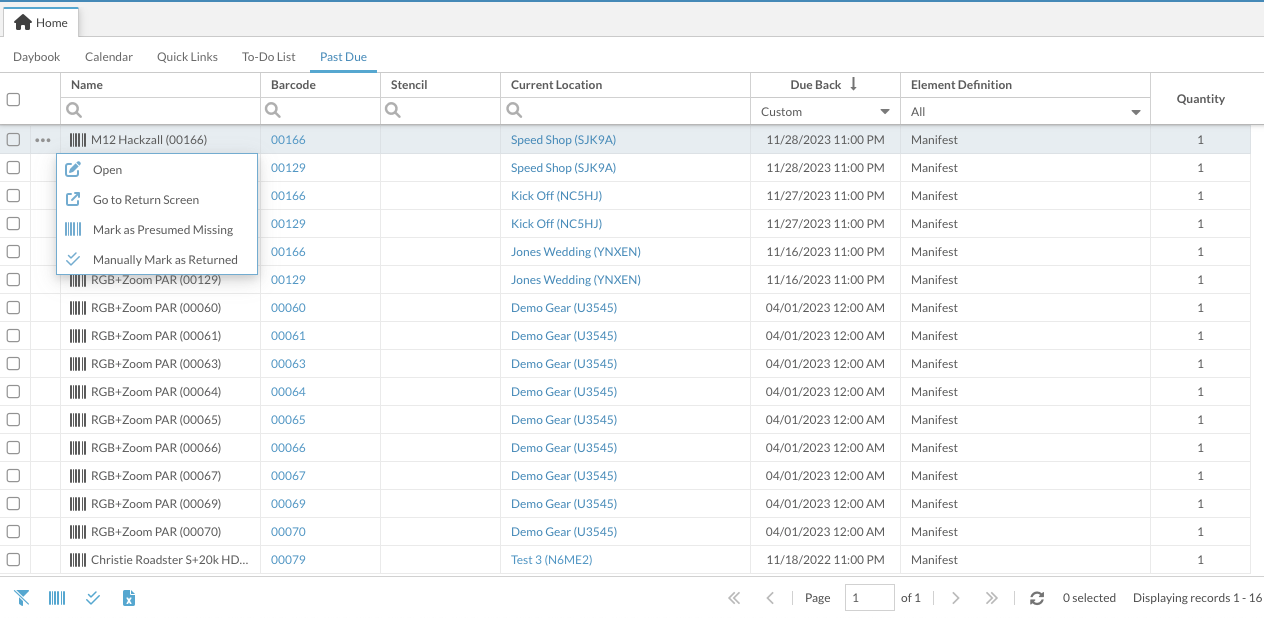This screenshot has height=618, width=1264.
Task: Select the Past Due tab
Action: click(x=343, y=57)
